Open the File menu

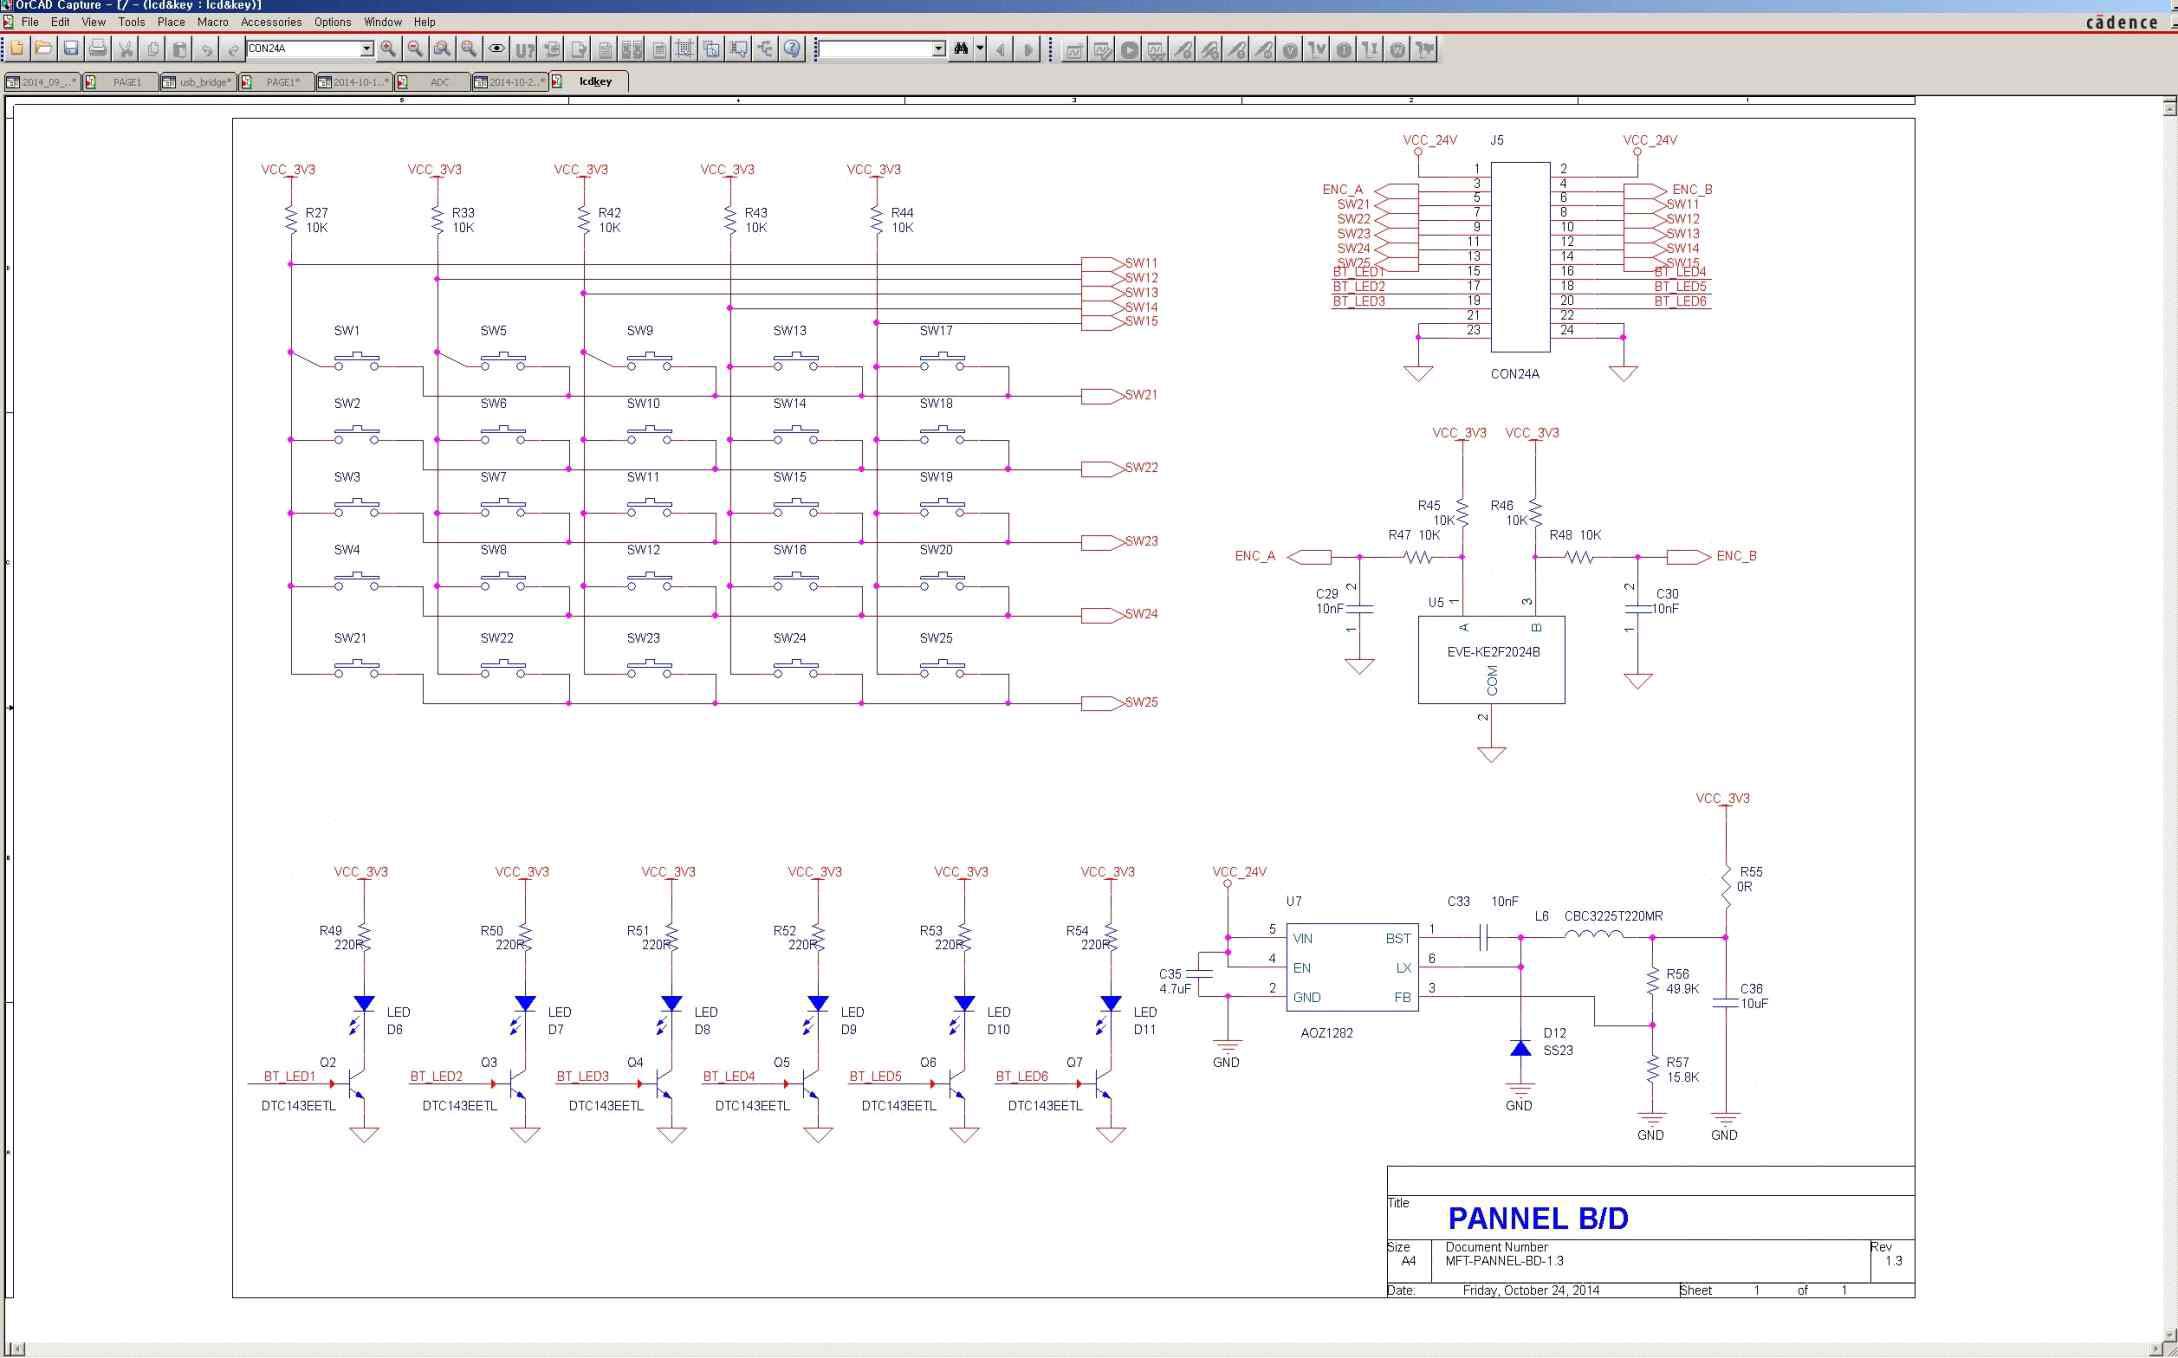pos(30,22)
